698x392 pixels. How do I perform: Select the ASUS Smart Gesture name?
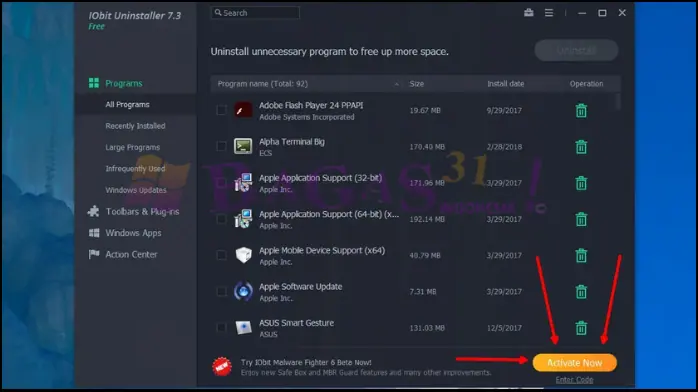(x=296, y=323)
